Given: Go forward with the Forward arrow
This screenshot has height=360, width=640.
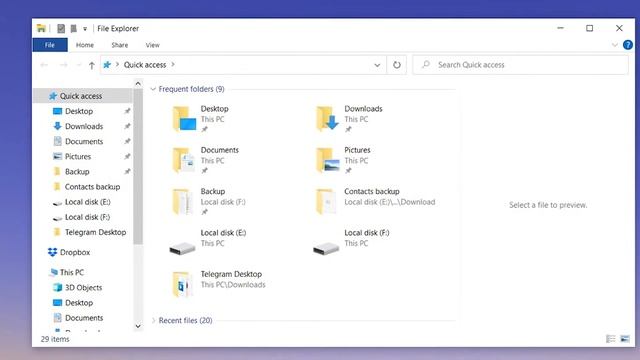Looking at the screenshot, I should pos(63,65).
